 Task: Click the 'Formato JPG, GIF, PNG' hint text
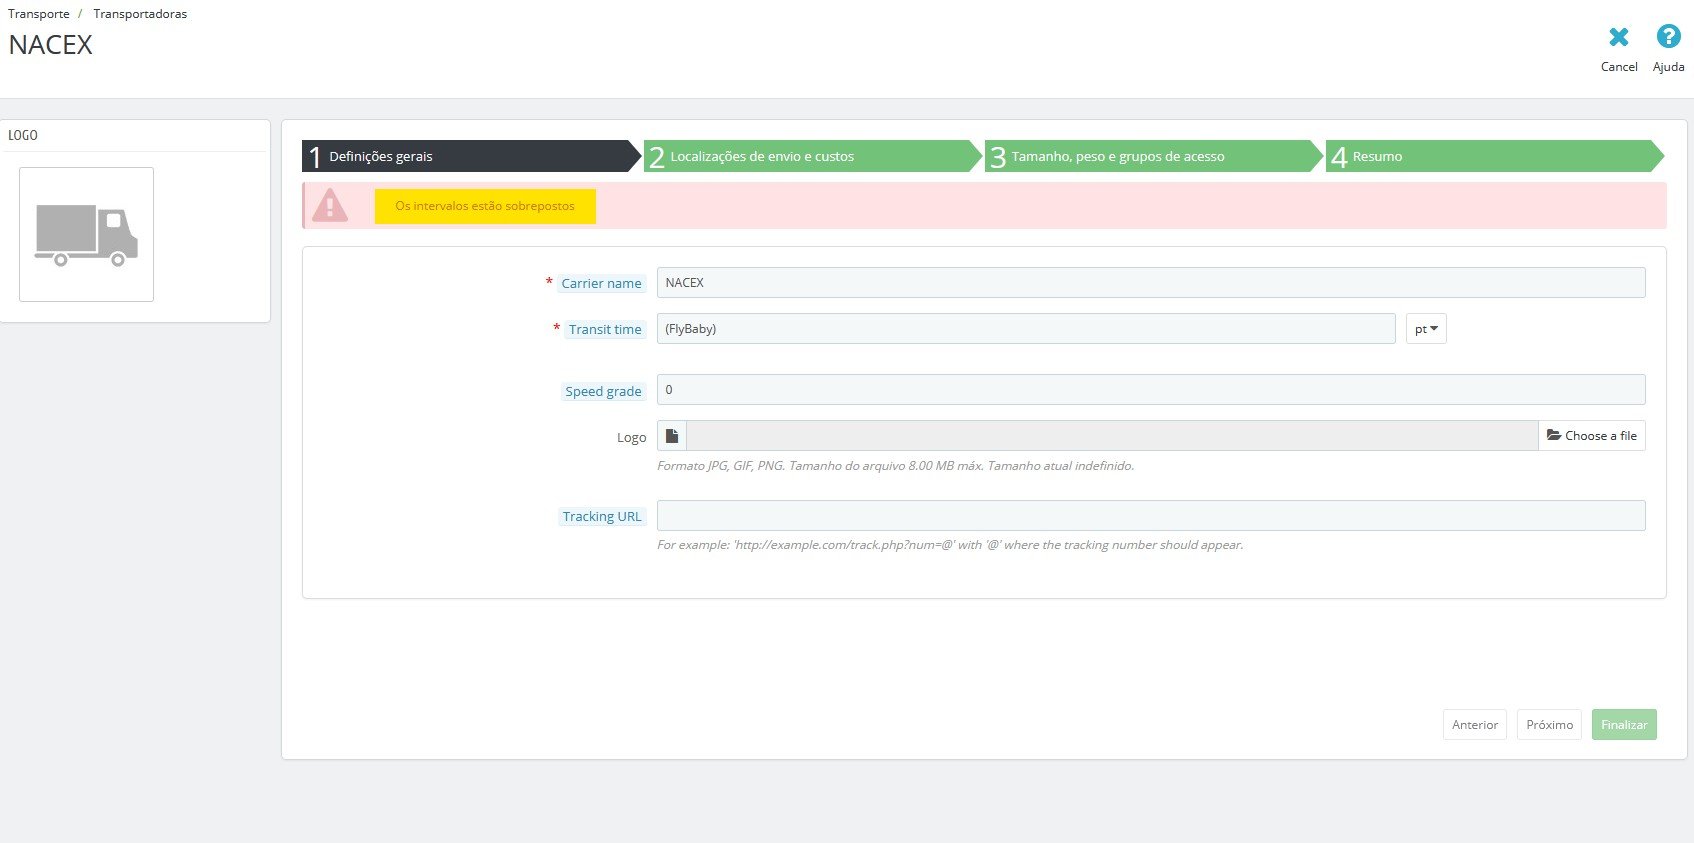[895, 466]
